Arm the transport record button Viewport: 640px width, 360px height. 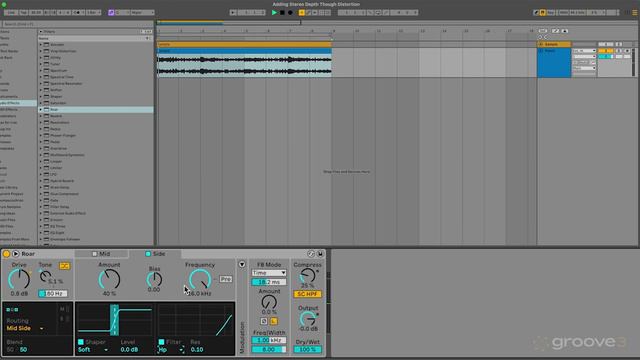(x=290, y=13)
